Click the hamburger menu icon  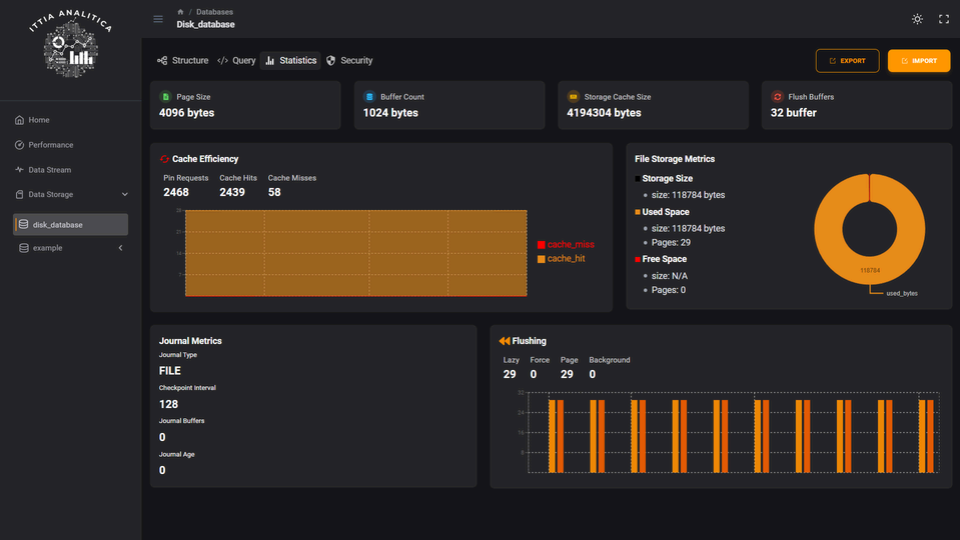point(158,19)
